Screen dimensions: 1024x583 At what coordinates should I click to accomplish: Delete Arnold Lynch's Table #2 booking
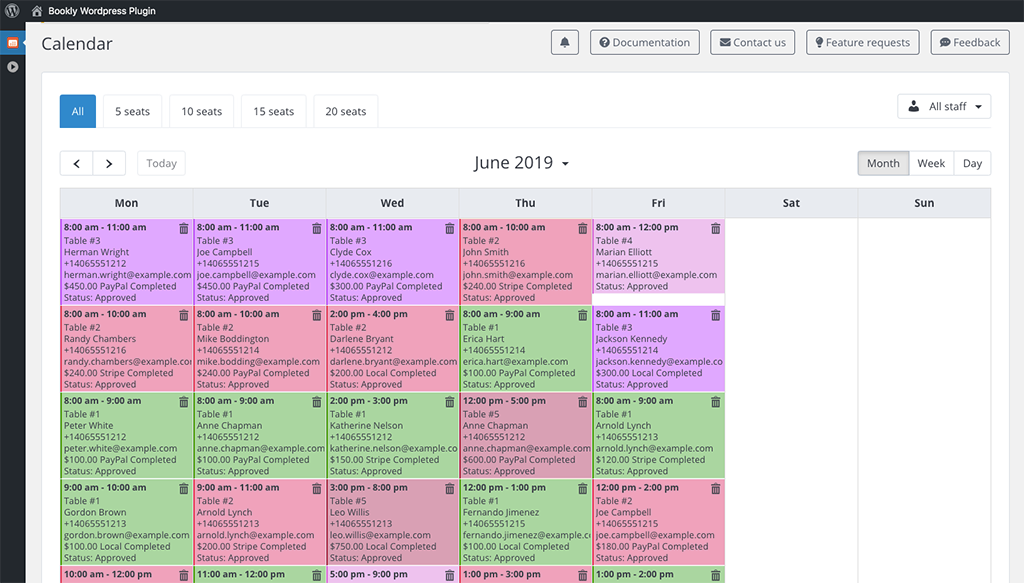(x=317, y=488)
